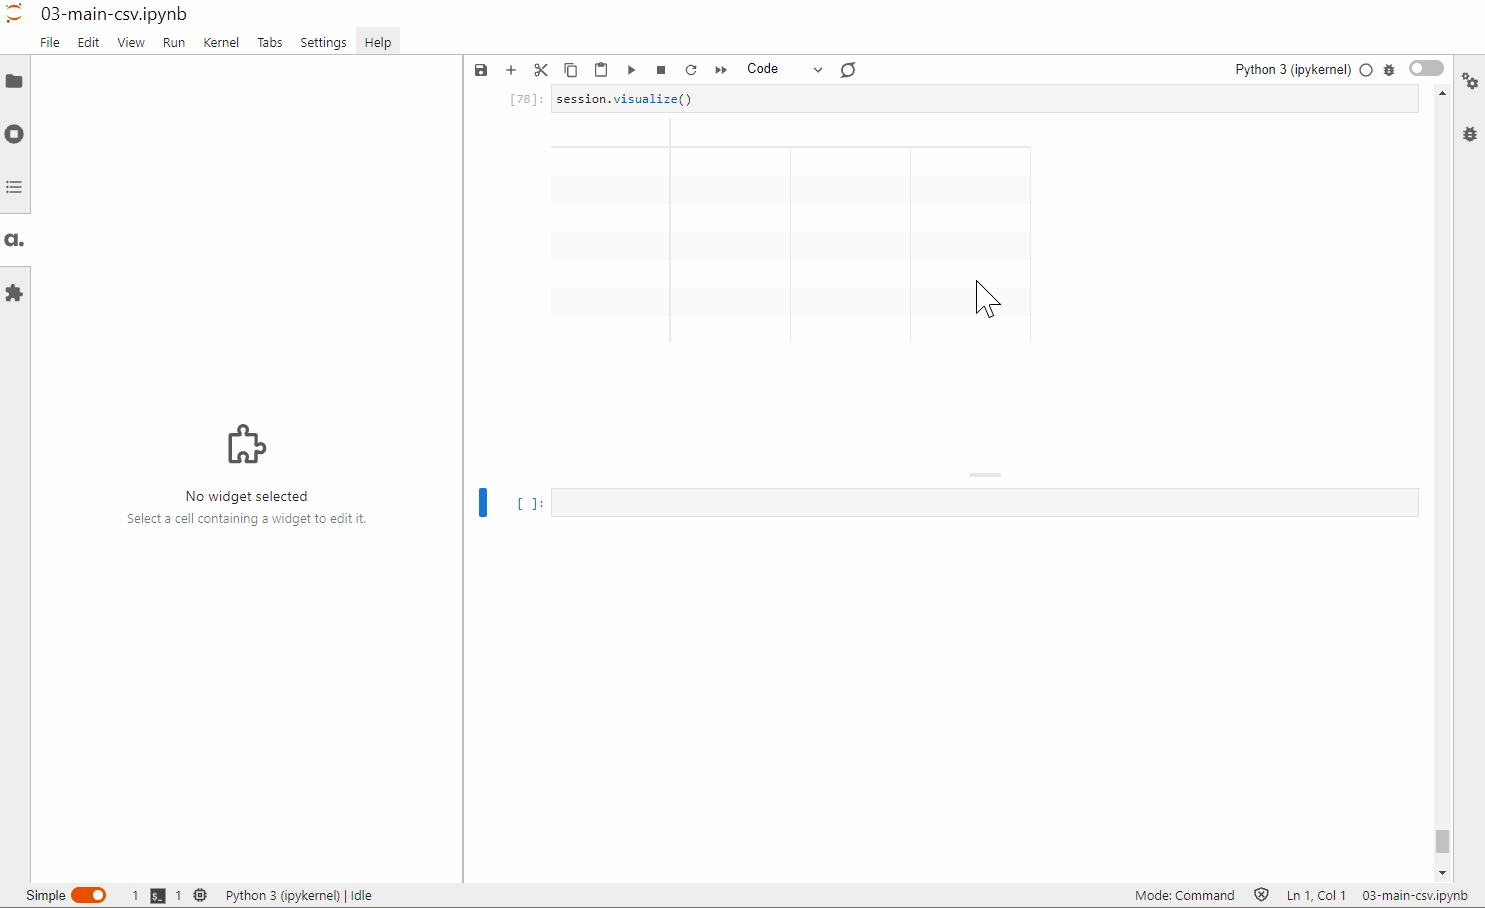Click the terminals count icon in the status bar

[x=158, y=895]
